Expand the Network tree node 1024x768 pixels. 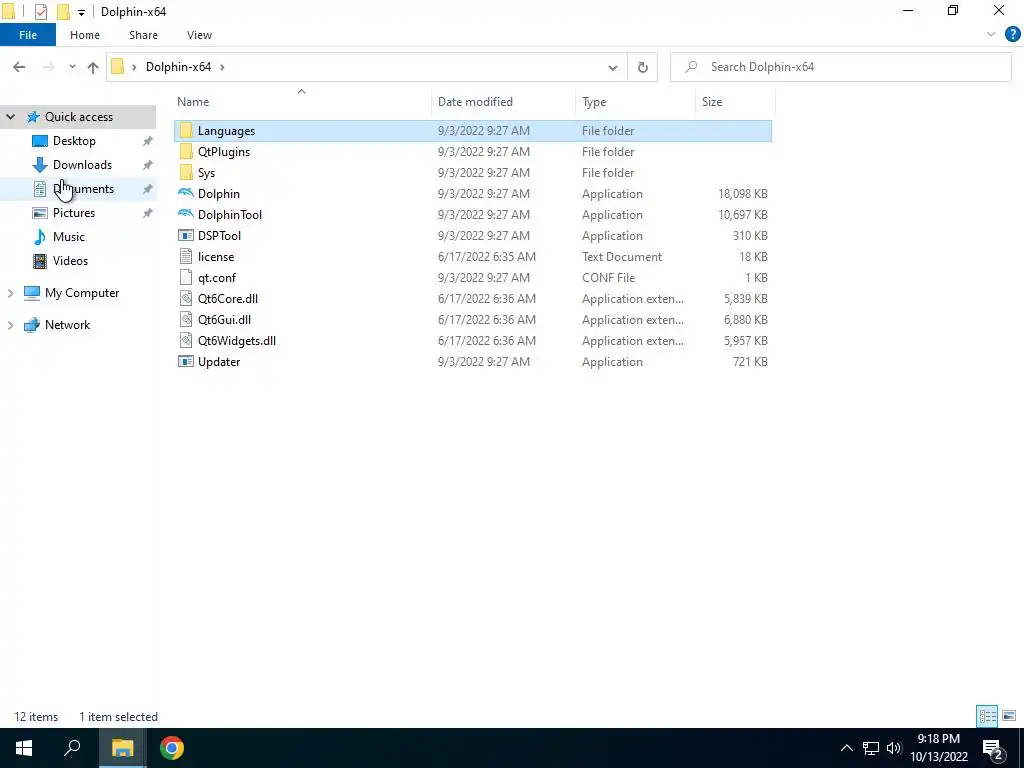10,325
